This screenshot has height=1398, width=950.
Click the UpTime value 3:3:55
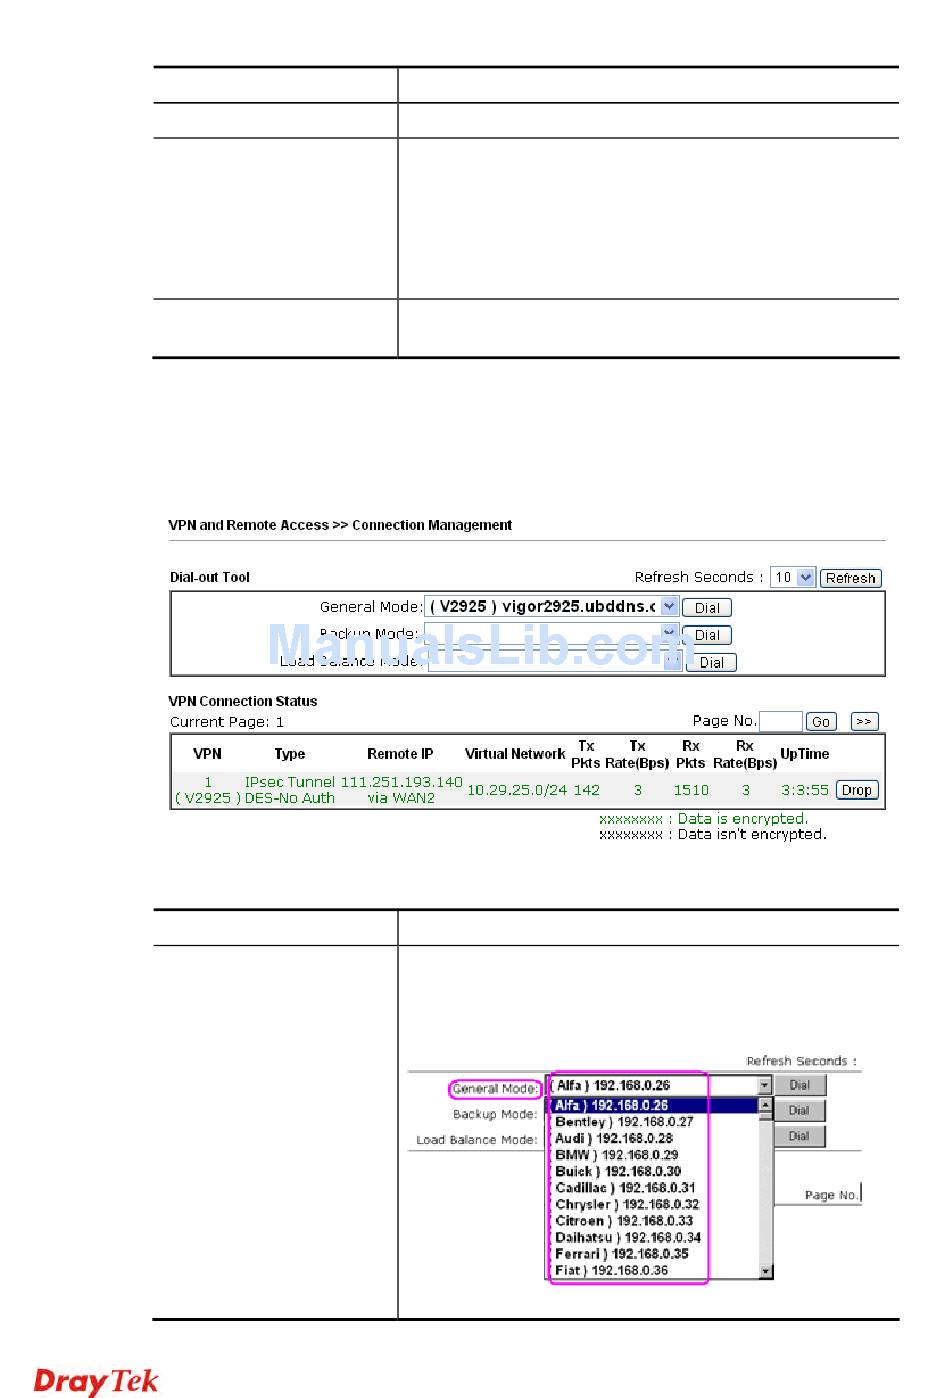pos(805,790)
